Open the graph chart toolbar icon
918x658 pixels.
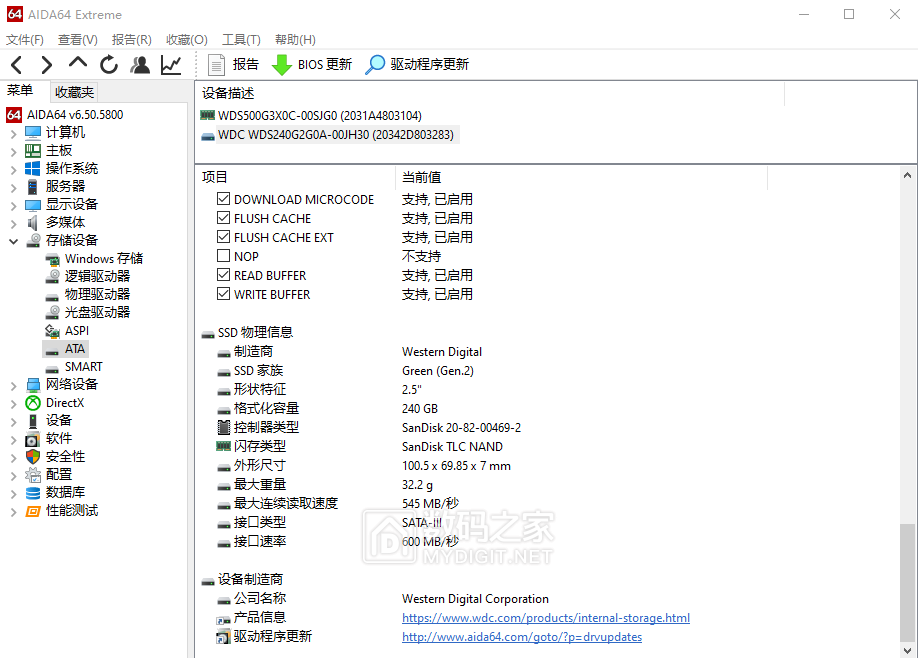click(x=171, y=64)
